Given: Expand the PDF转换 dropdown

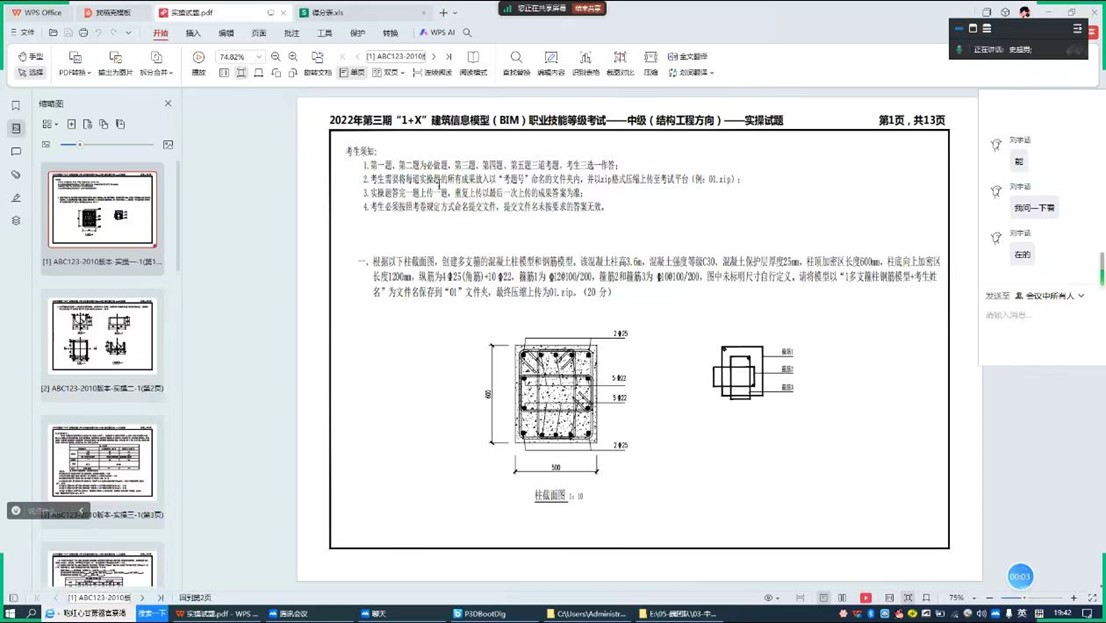Looking at the screenshot, I should (x=74, y=73).
